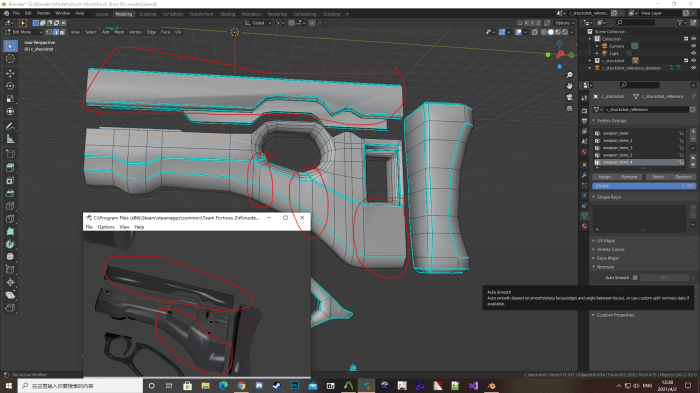Toggle Auto Smooth checkbox in Normals
The height and width of the screenshot is (393, 700).
click(635, 278)
